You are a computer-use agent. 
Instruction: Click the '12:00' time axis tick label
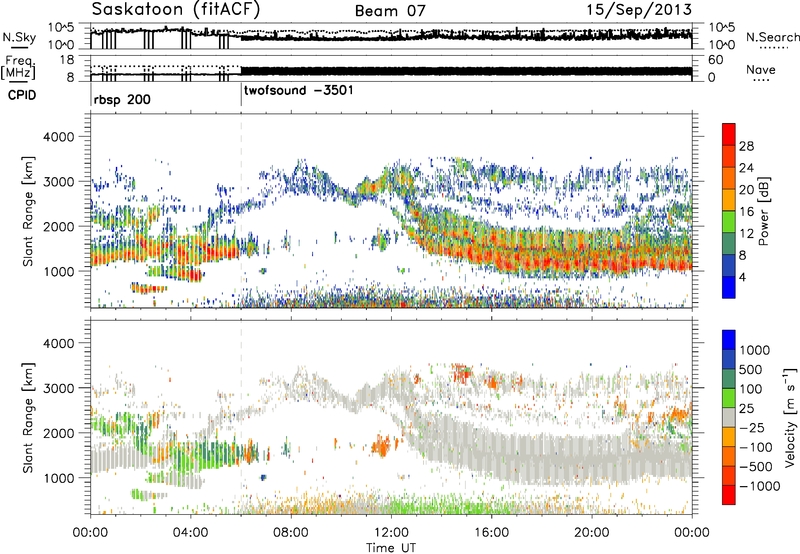pos(391,533)
